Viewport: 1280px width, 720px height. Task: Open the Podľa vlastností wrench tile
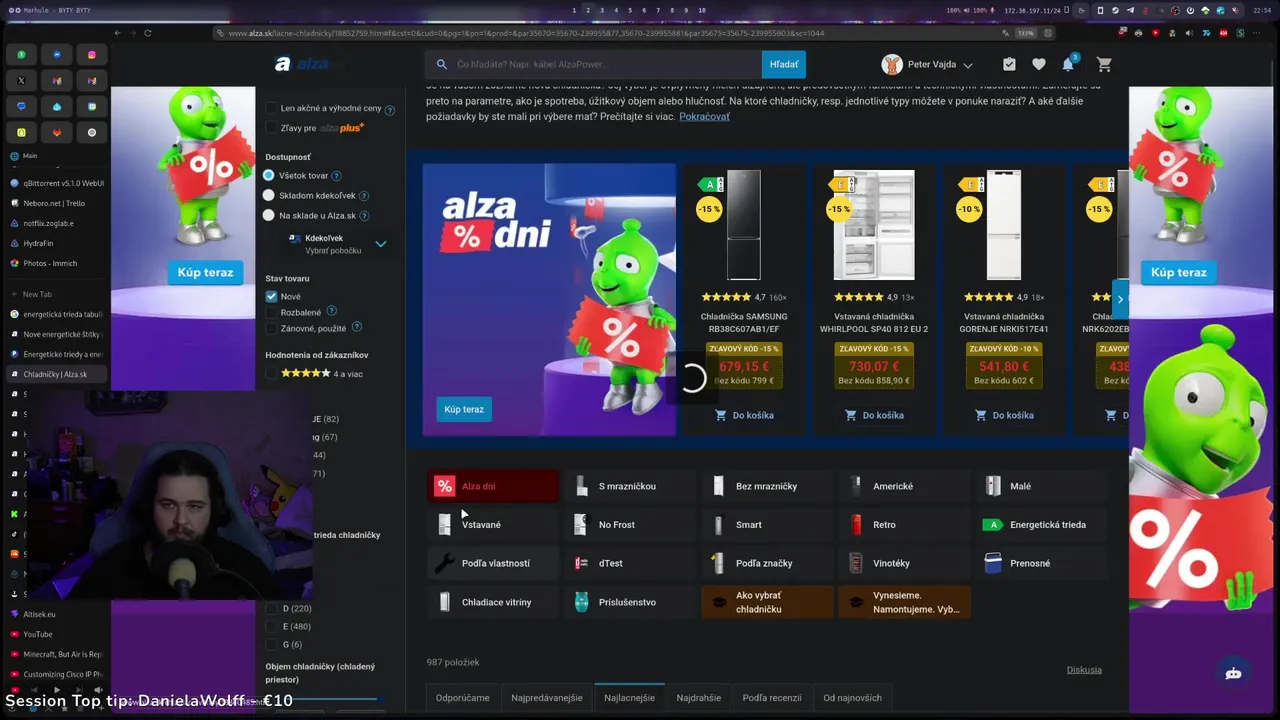pyautogui.click(x=493, y=563)
